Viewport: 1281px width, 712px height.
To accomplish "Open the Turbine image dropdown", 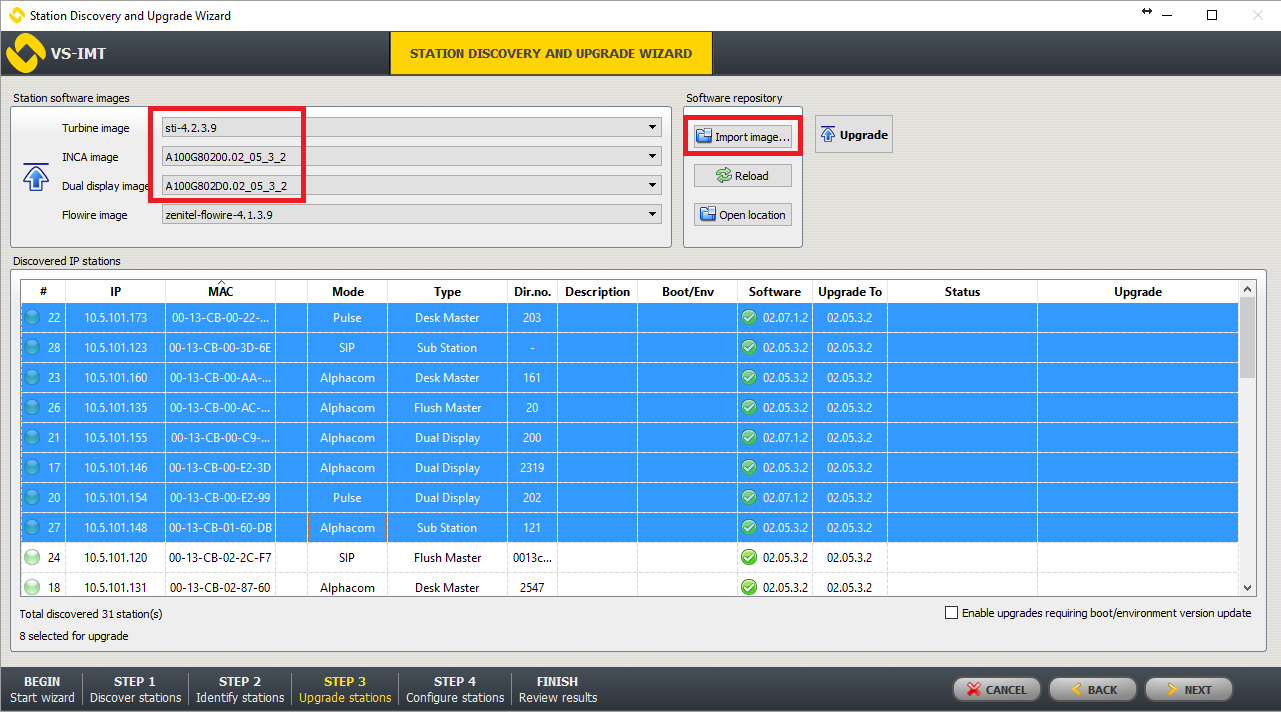I will click(x=652, y=128).
